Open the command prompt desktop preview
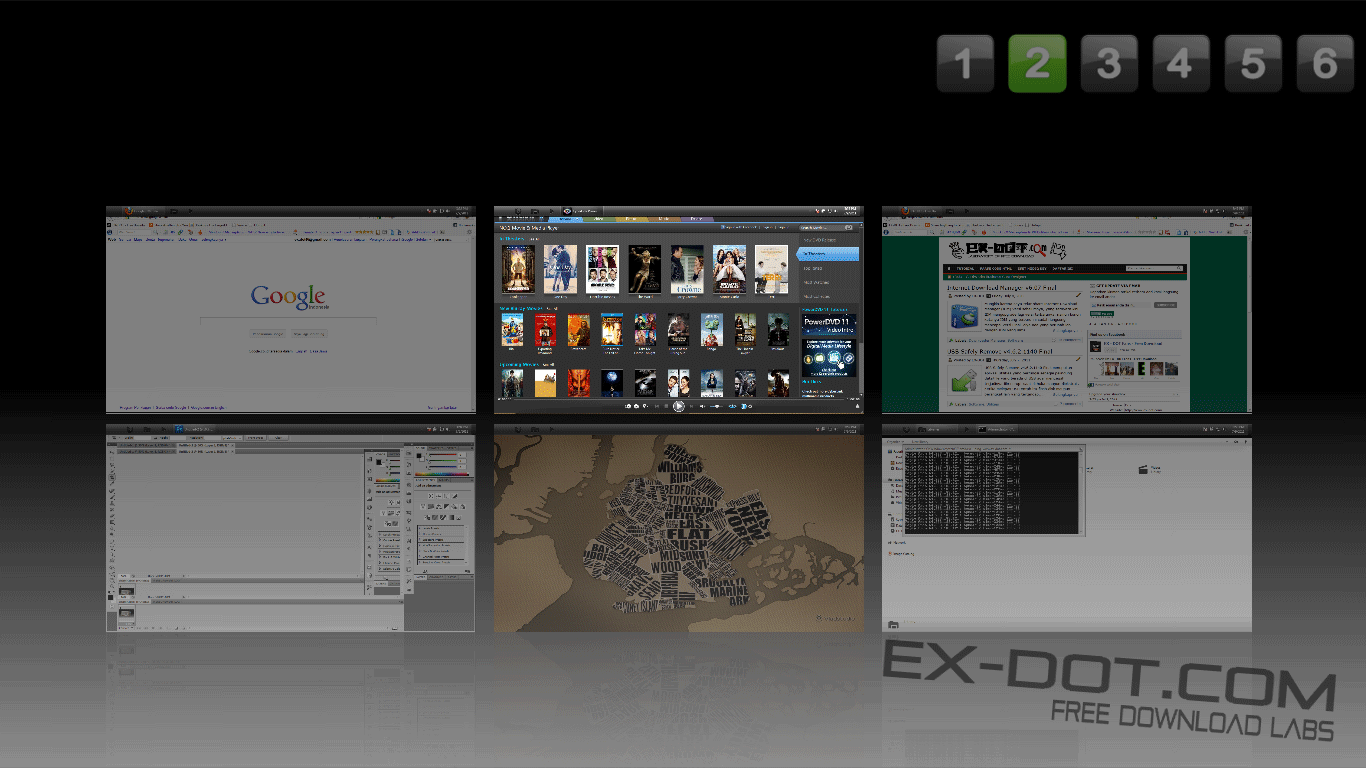The image size is (1366, 768). 1066,528
